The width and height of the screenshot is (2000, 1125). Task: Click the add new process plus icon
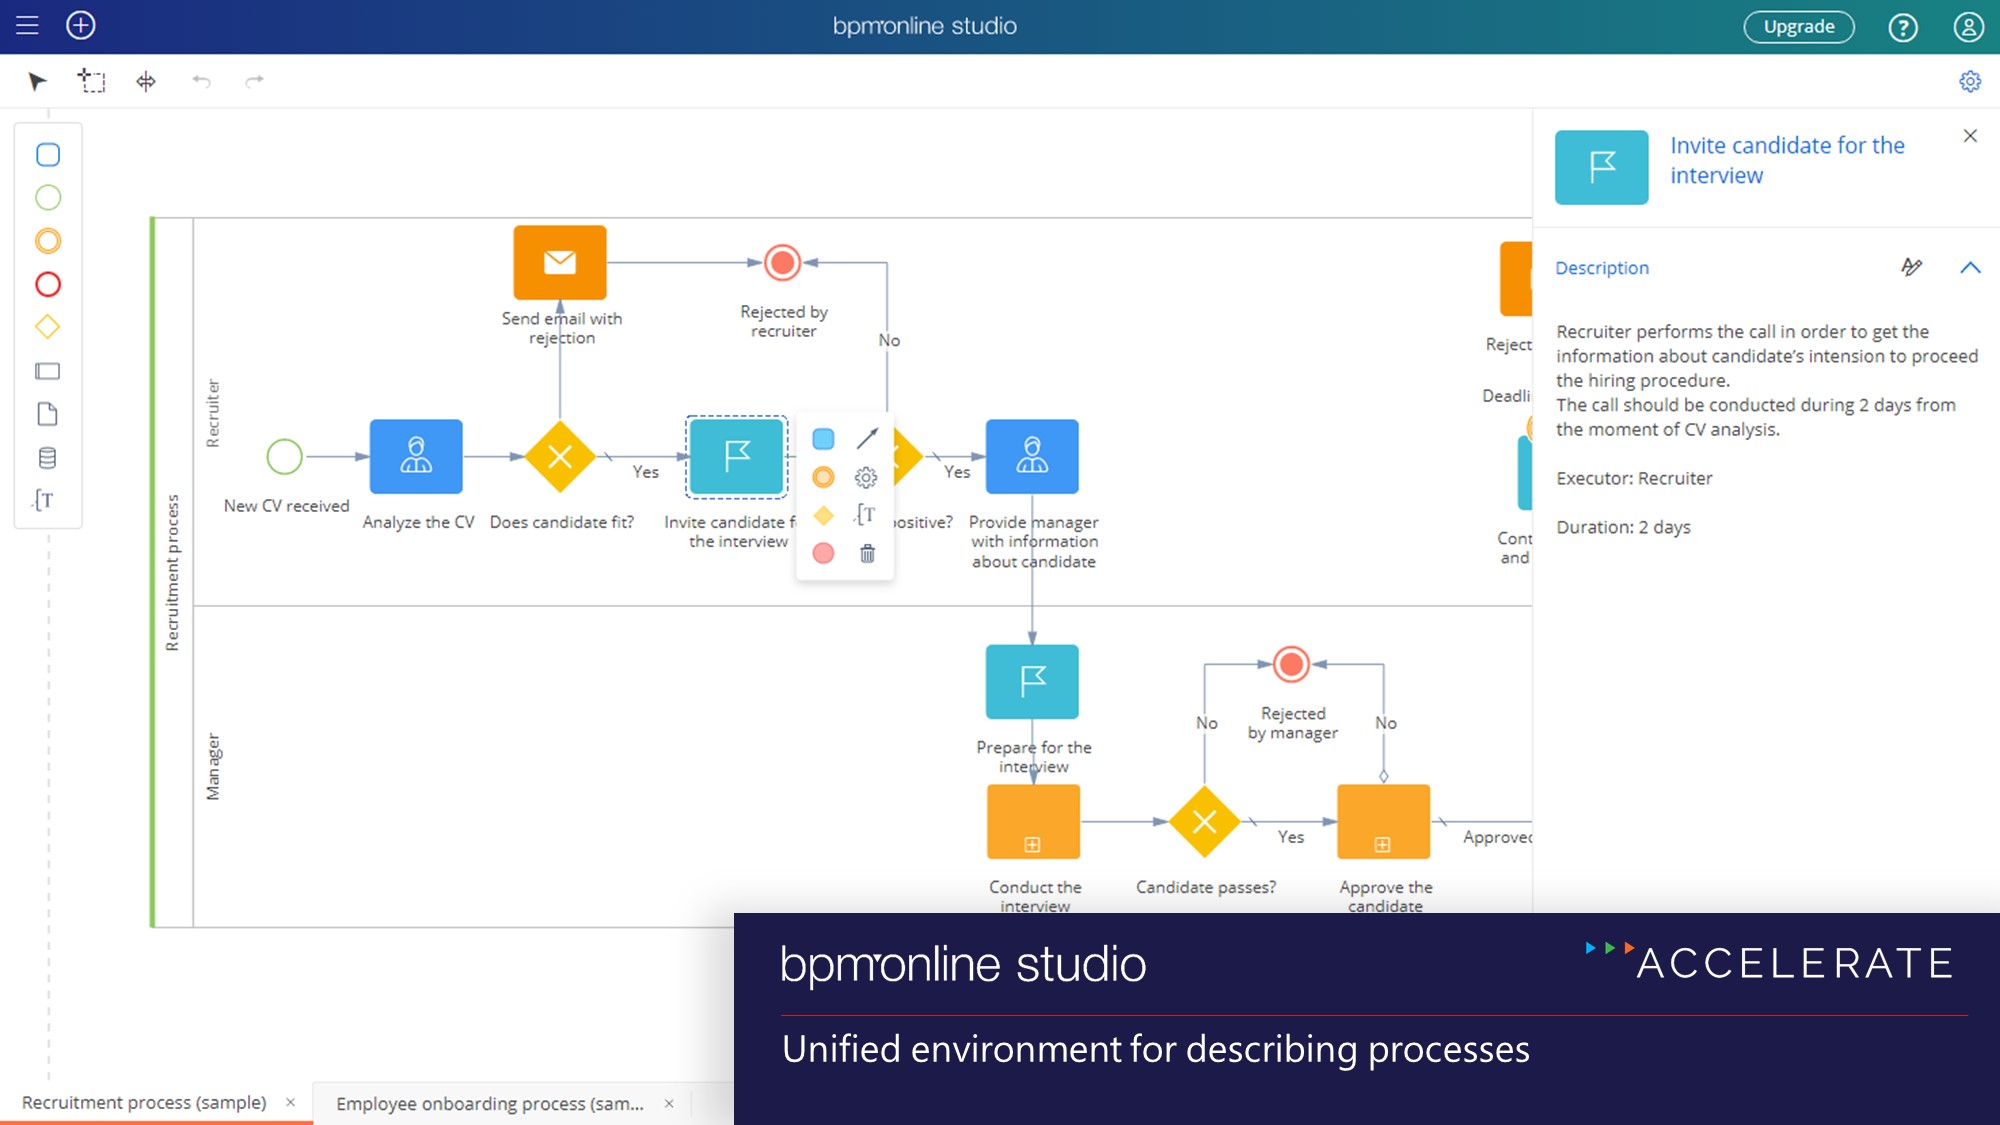coord(81,26)
